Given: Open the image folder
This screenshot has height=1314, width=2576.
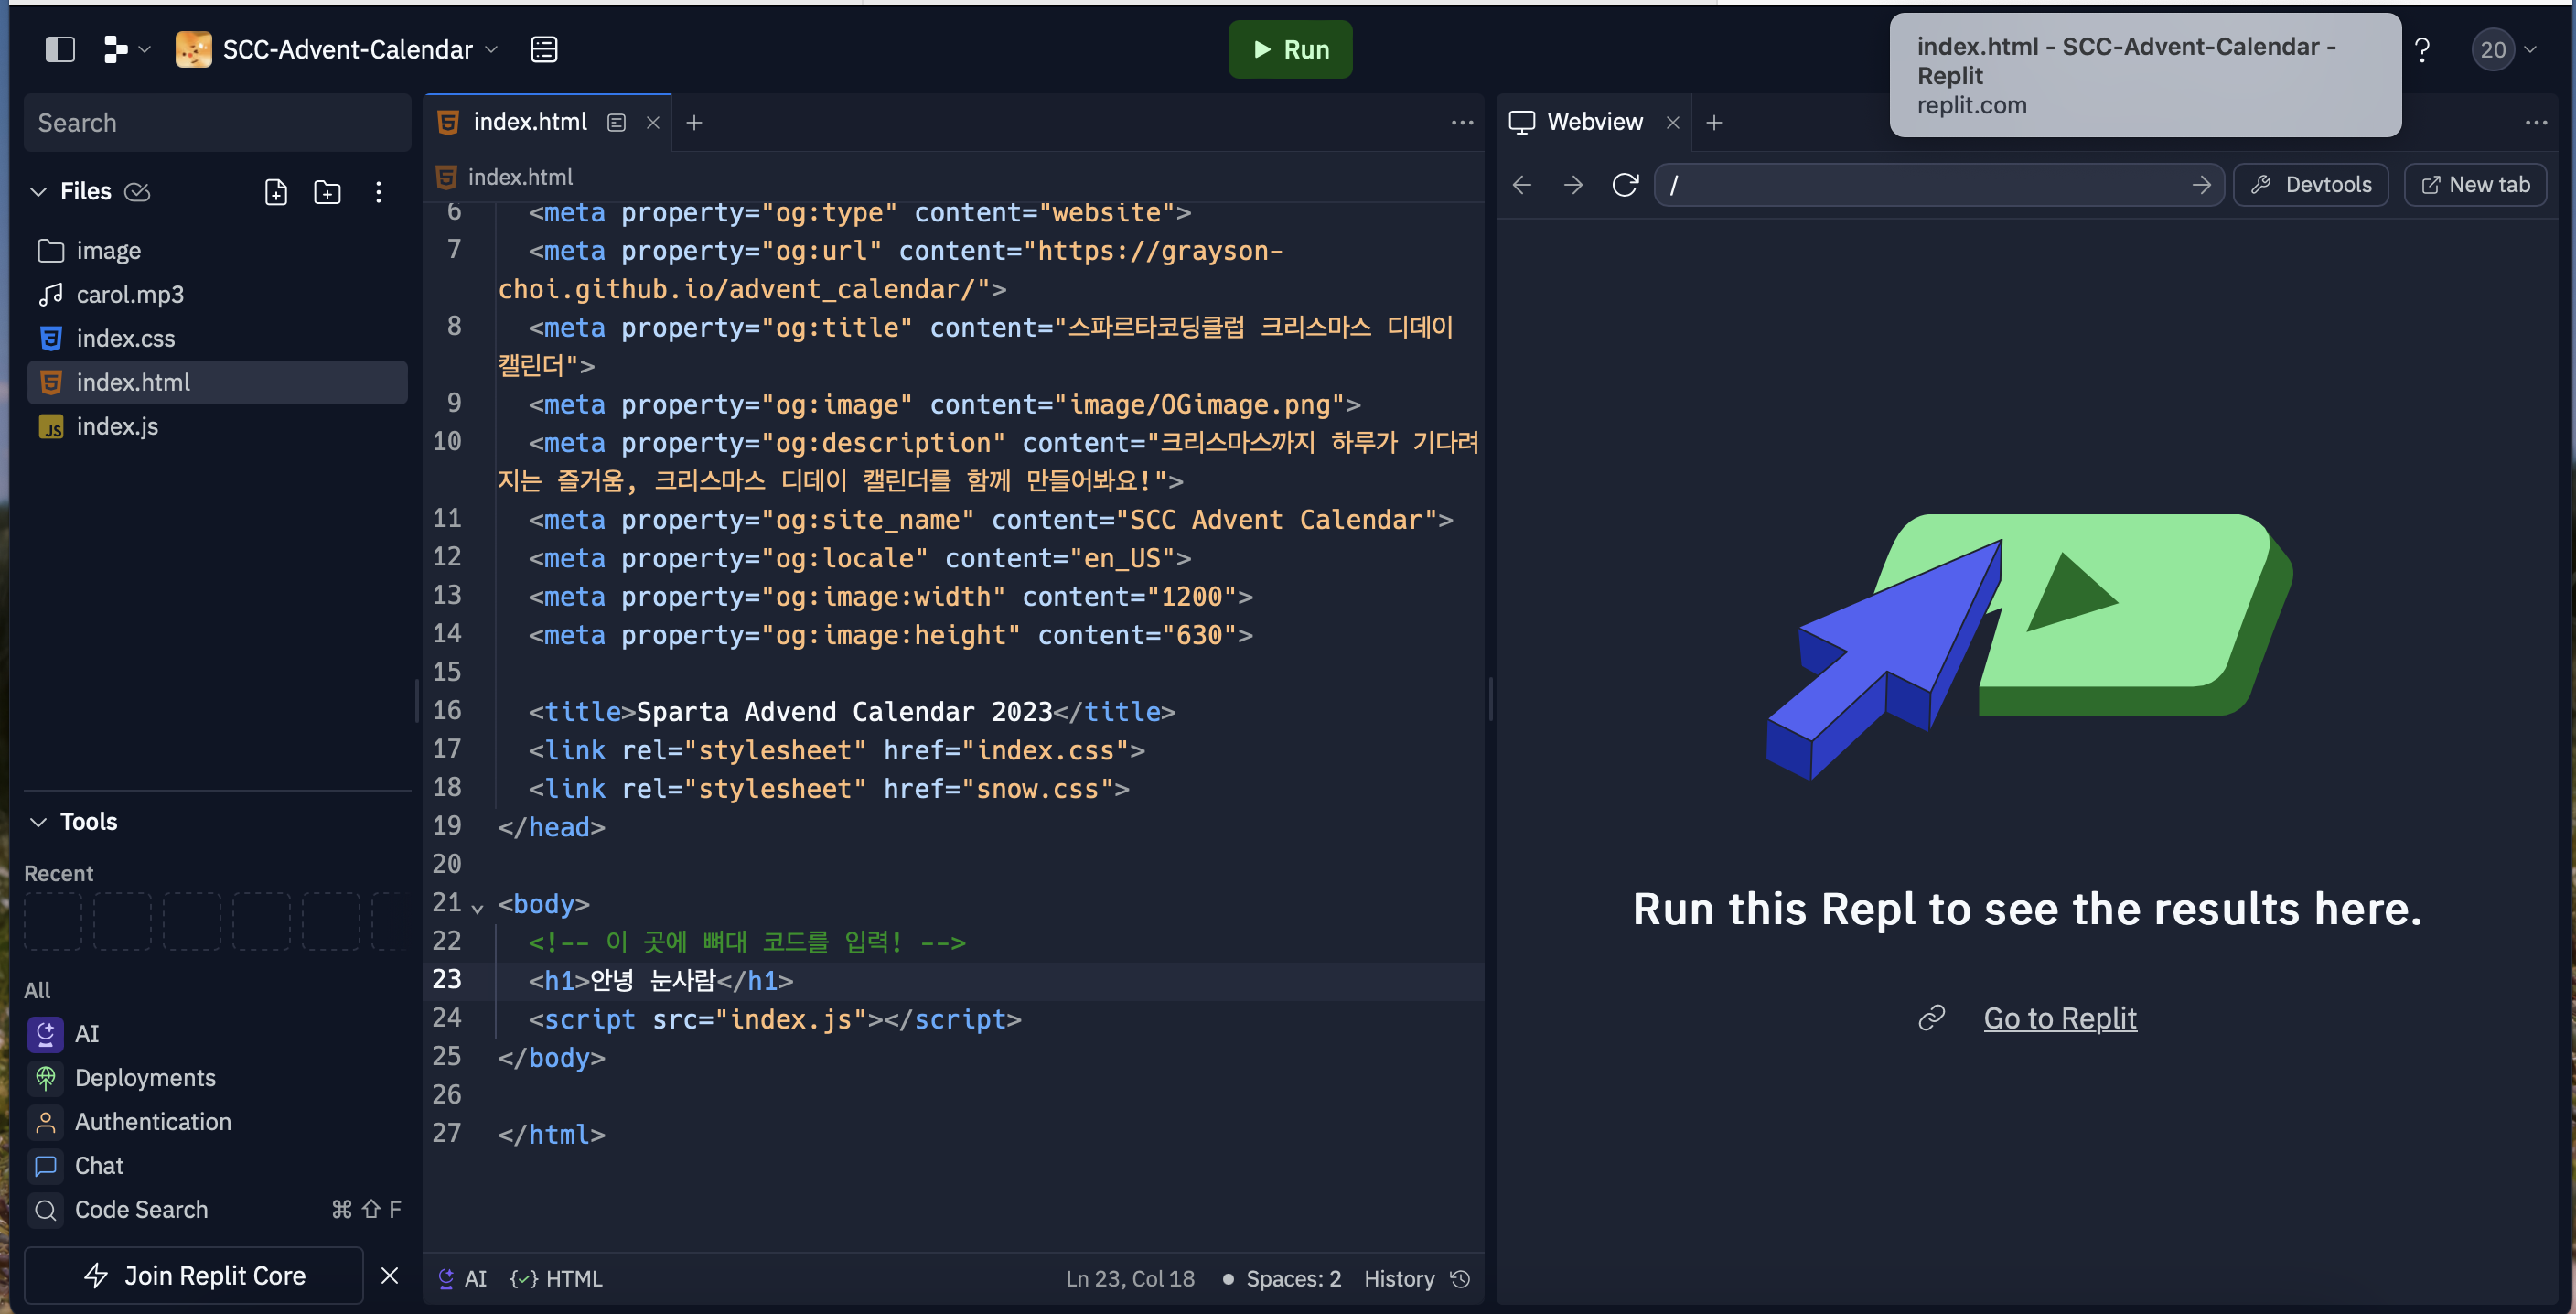Looking at the screenshot, I should coord(217,250).
